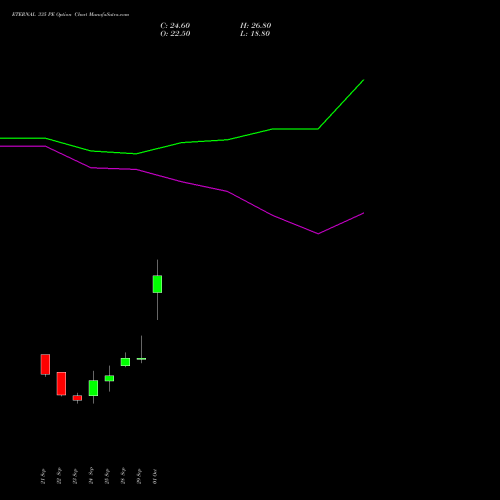500x500 pixels.
Task: Select the 25 Sep date label
Action: pos(107,476)
